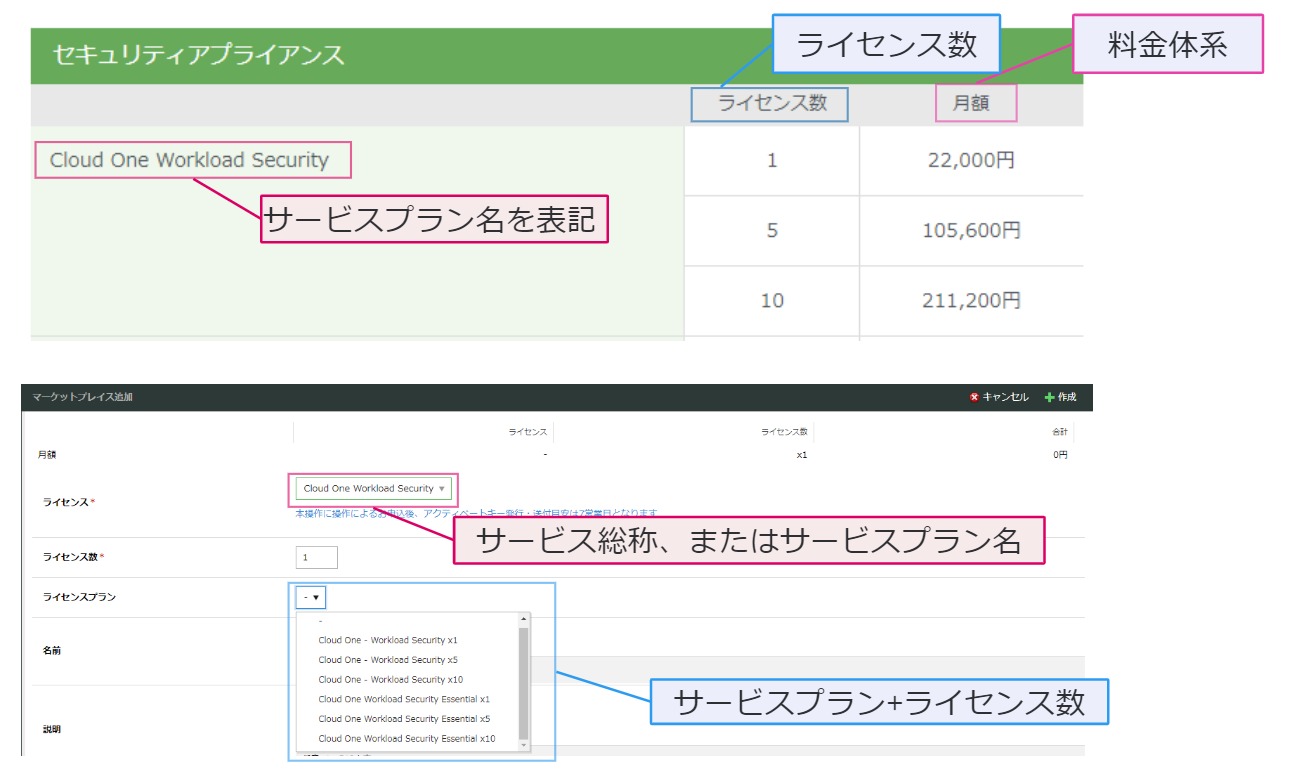
Task: Click the red キャンセル cancel icon
Action: [x=974, y=397]
